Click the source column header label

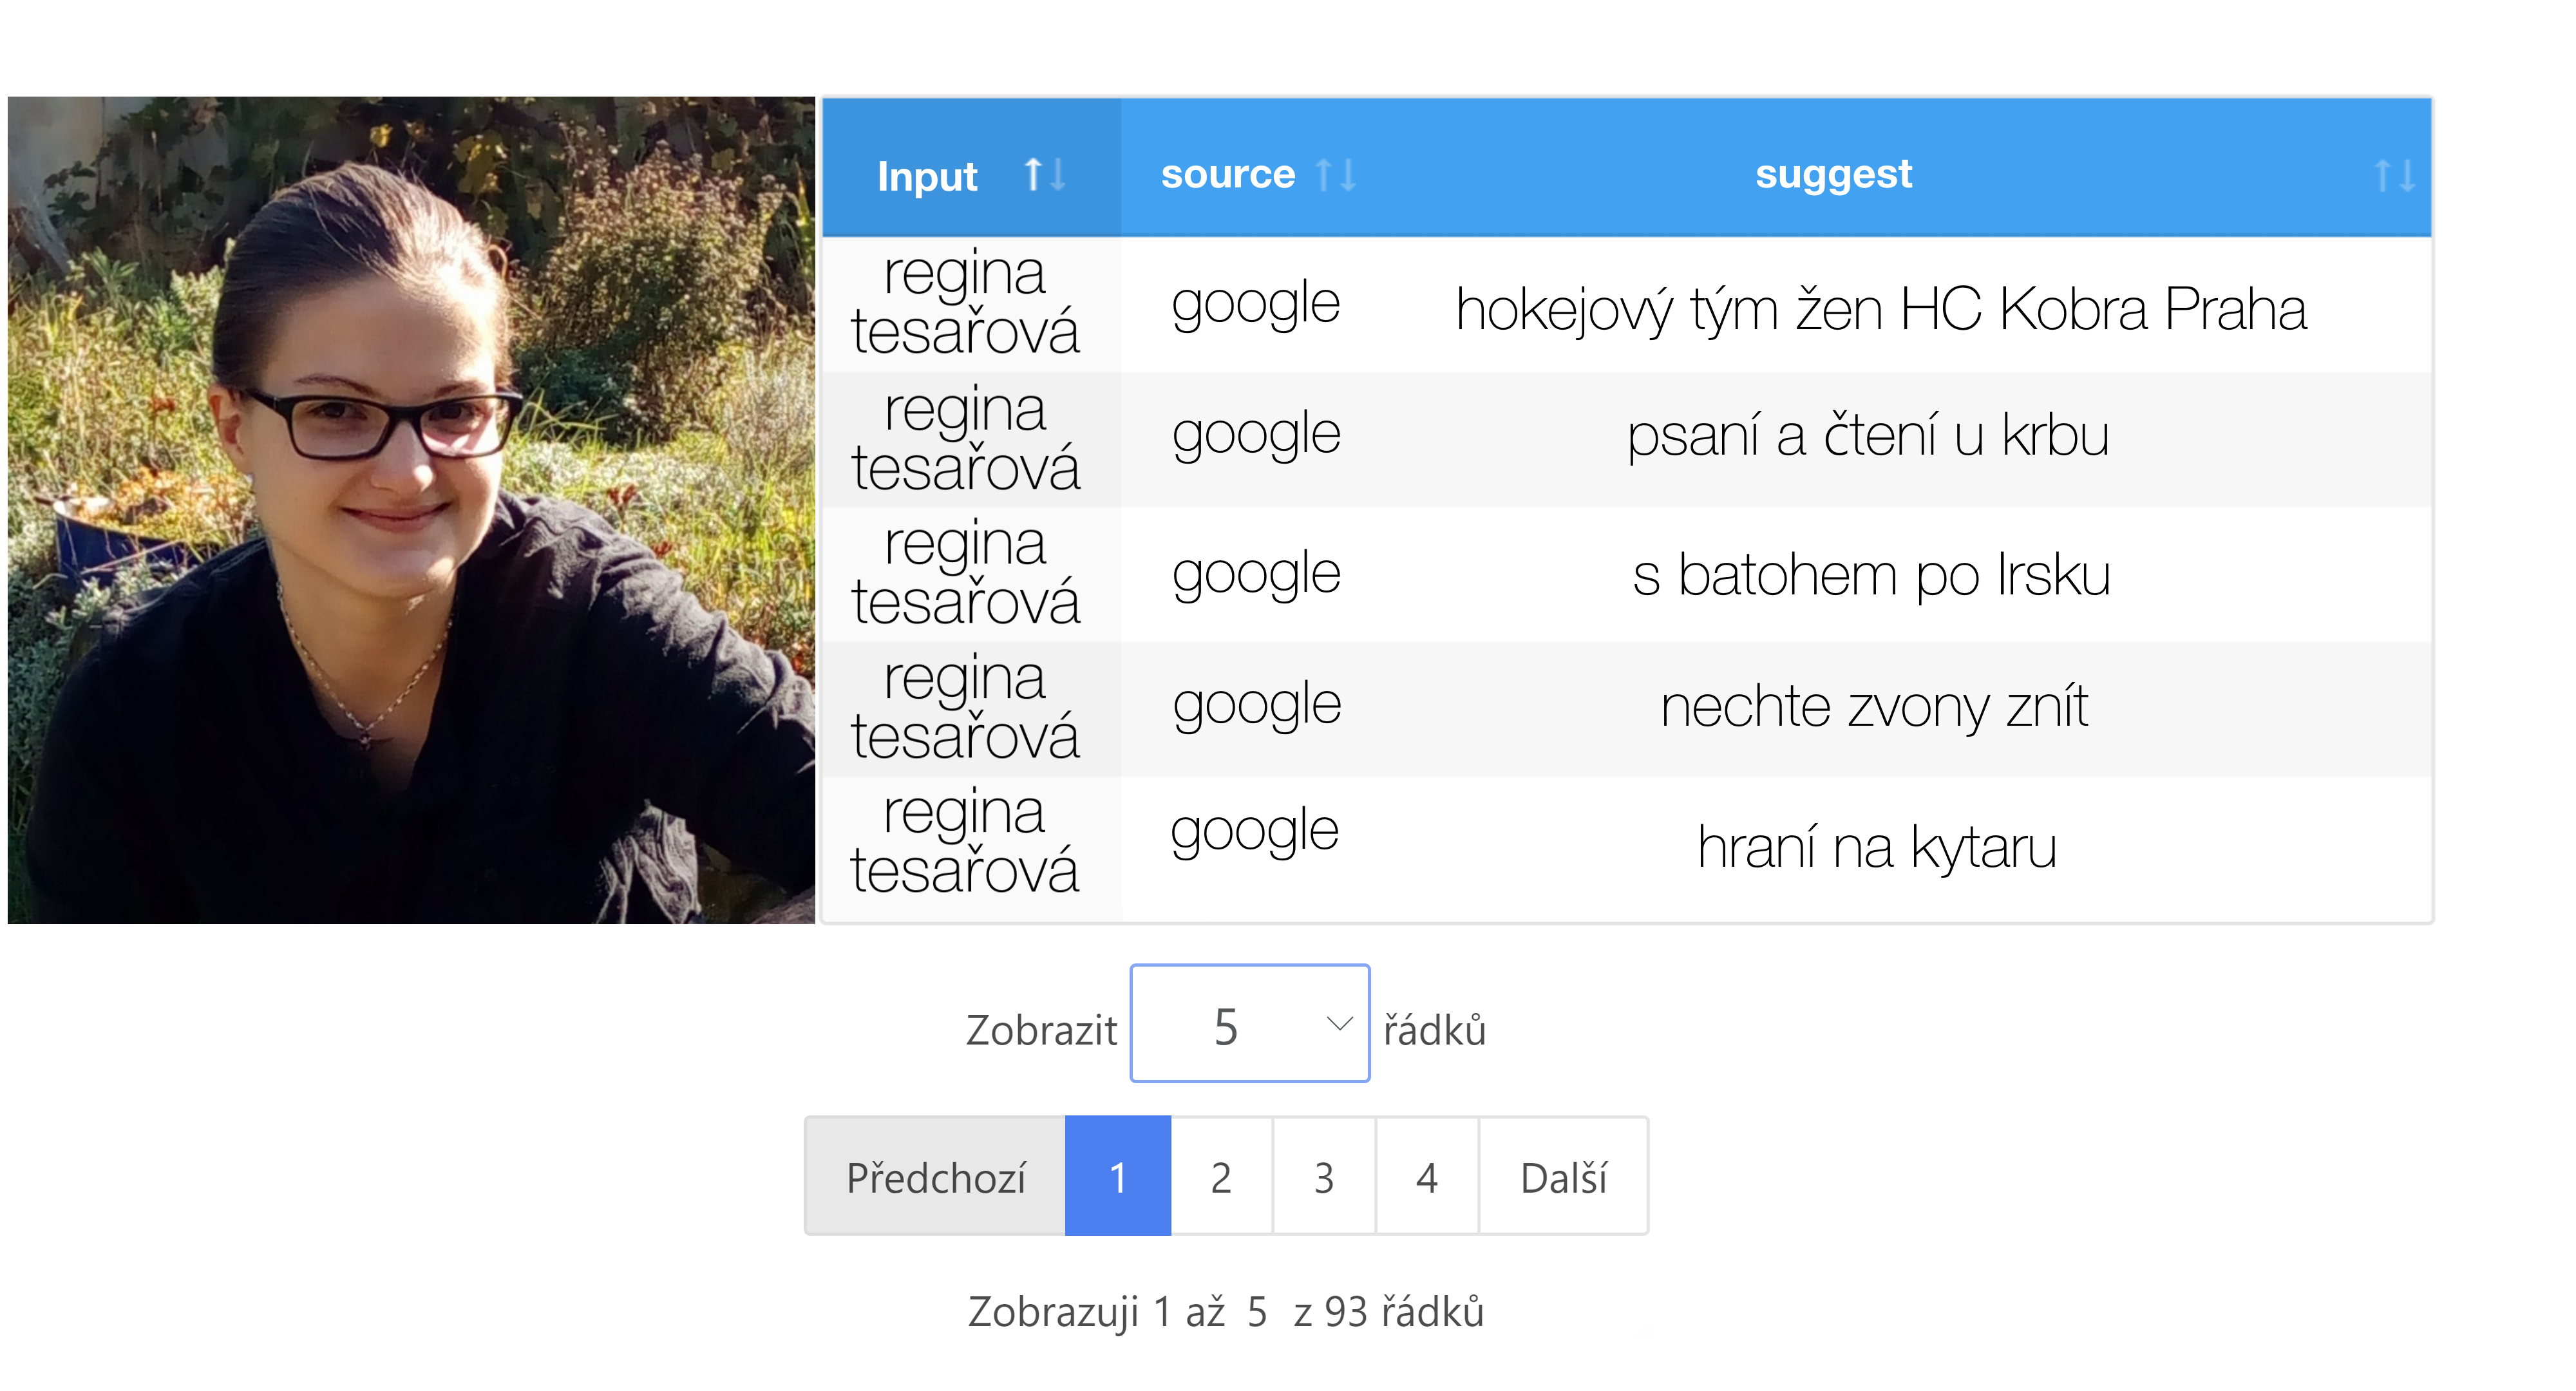(x=1227, y=175)
